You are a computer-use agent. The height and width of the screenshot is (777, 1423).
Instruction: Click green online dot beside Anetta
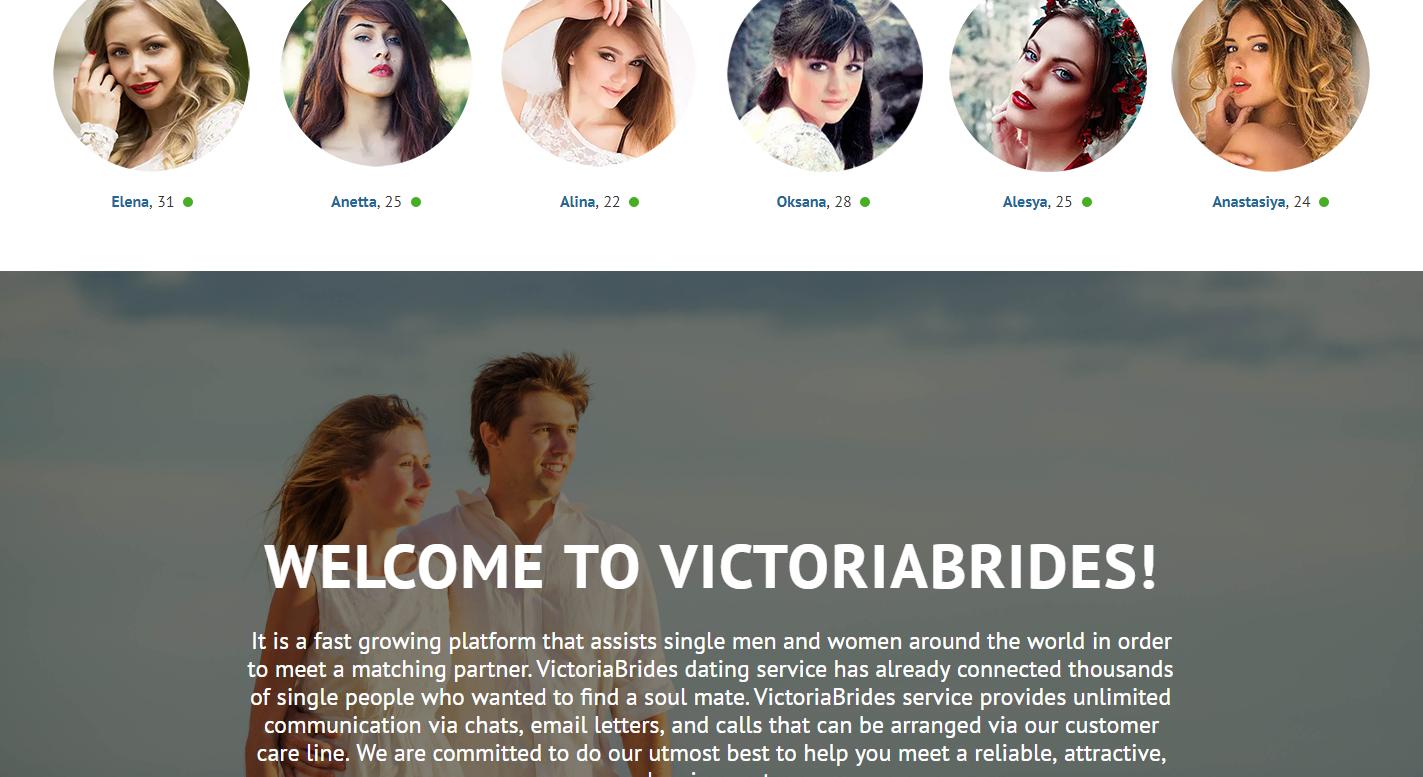416,202
